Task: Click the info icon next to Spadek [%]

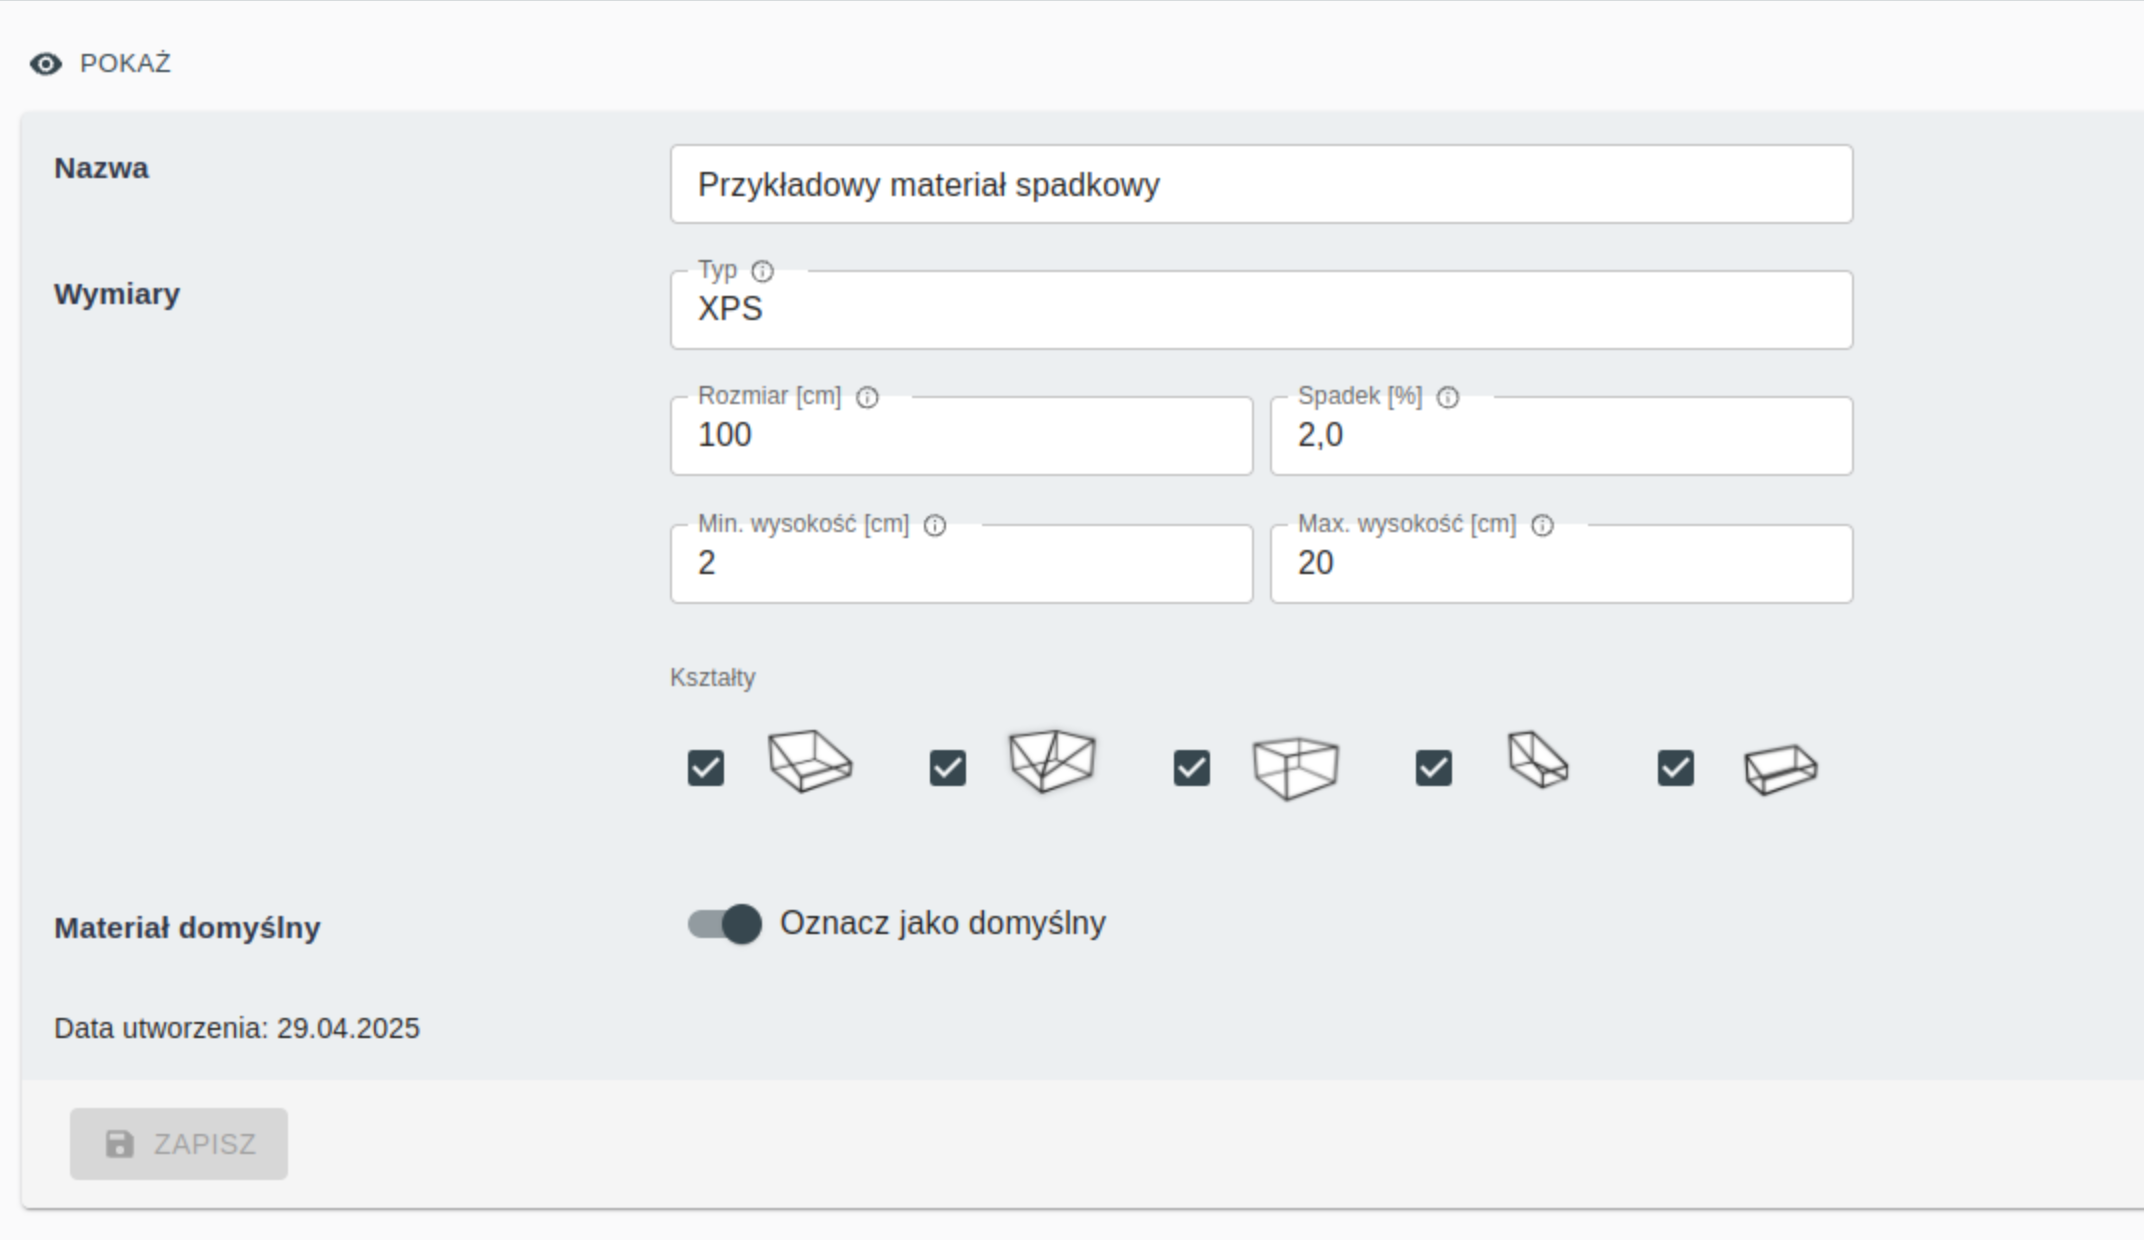Action: point(1447,397)
